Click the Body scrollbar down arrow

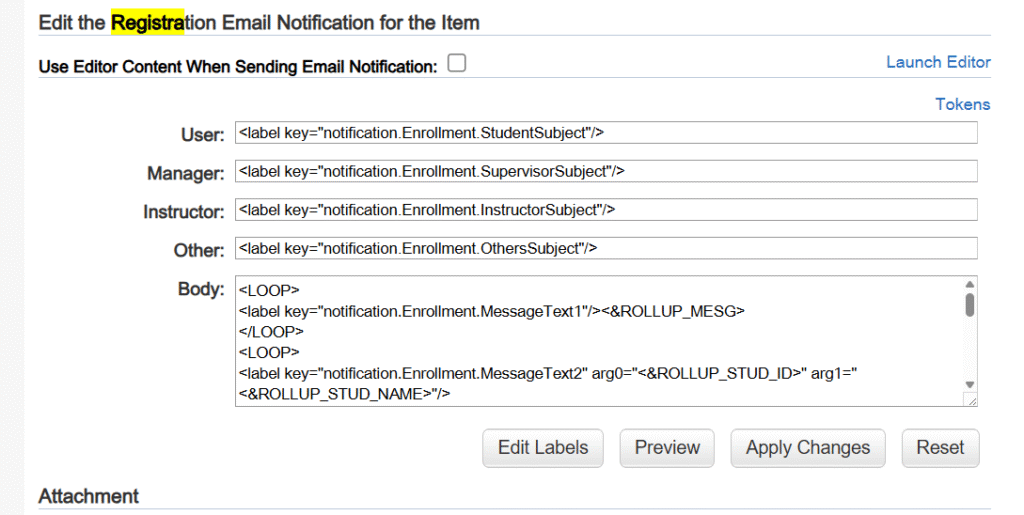click(x=969, y=384)
